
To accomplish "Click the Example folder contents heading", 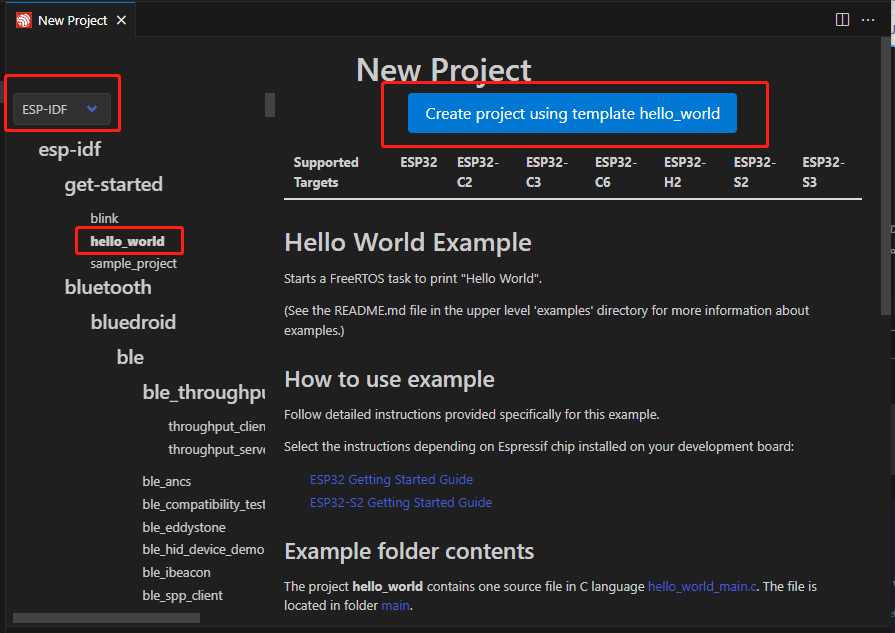I will point(409,551).
